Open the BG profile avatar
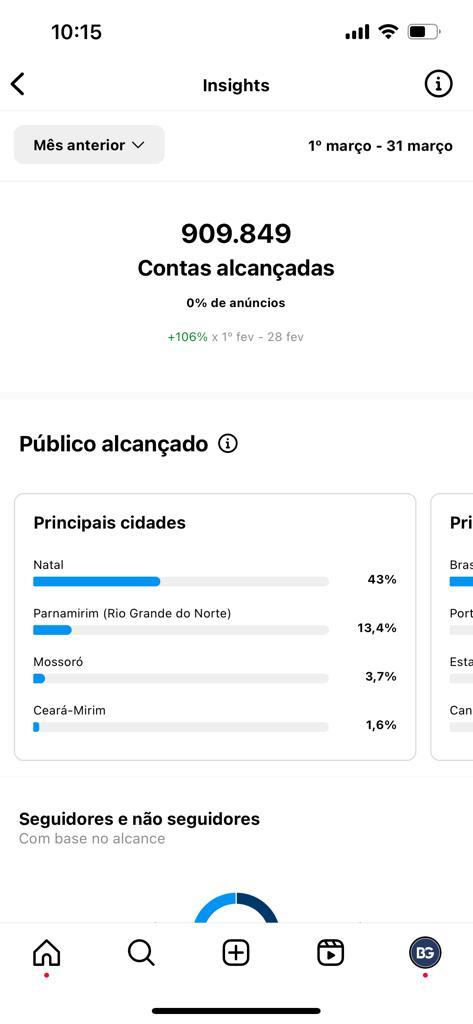This screenshot has width=473, height=1024. coord(425,953)
